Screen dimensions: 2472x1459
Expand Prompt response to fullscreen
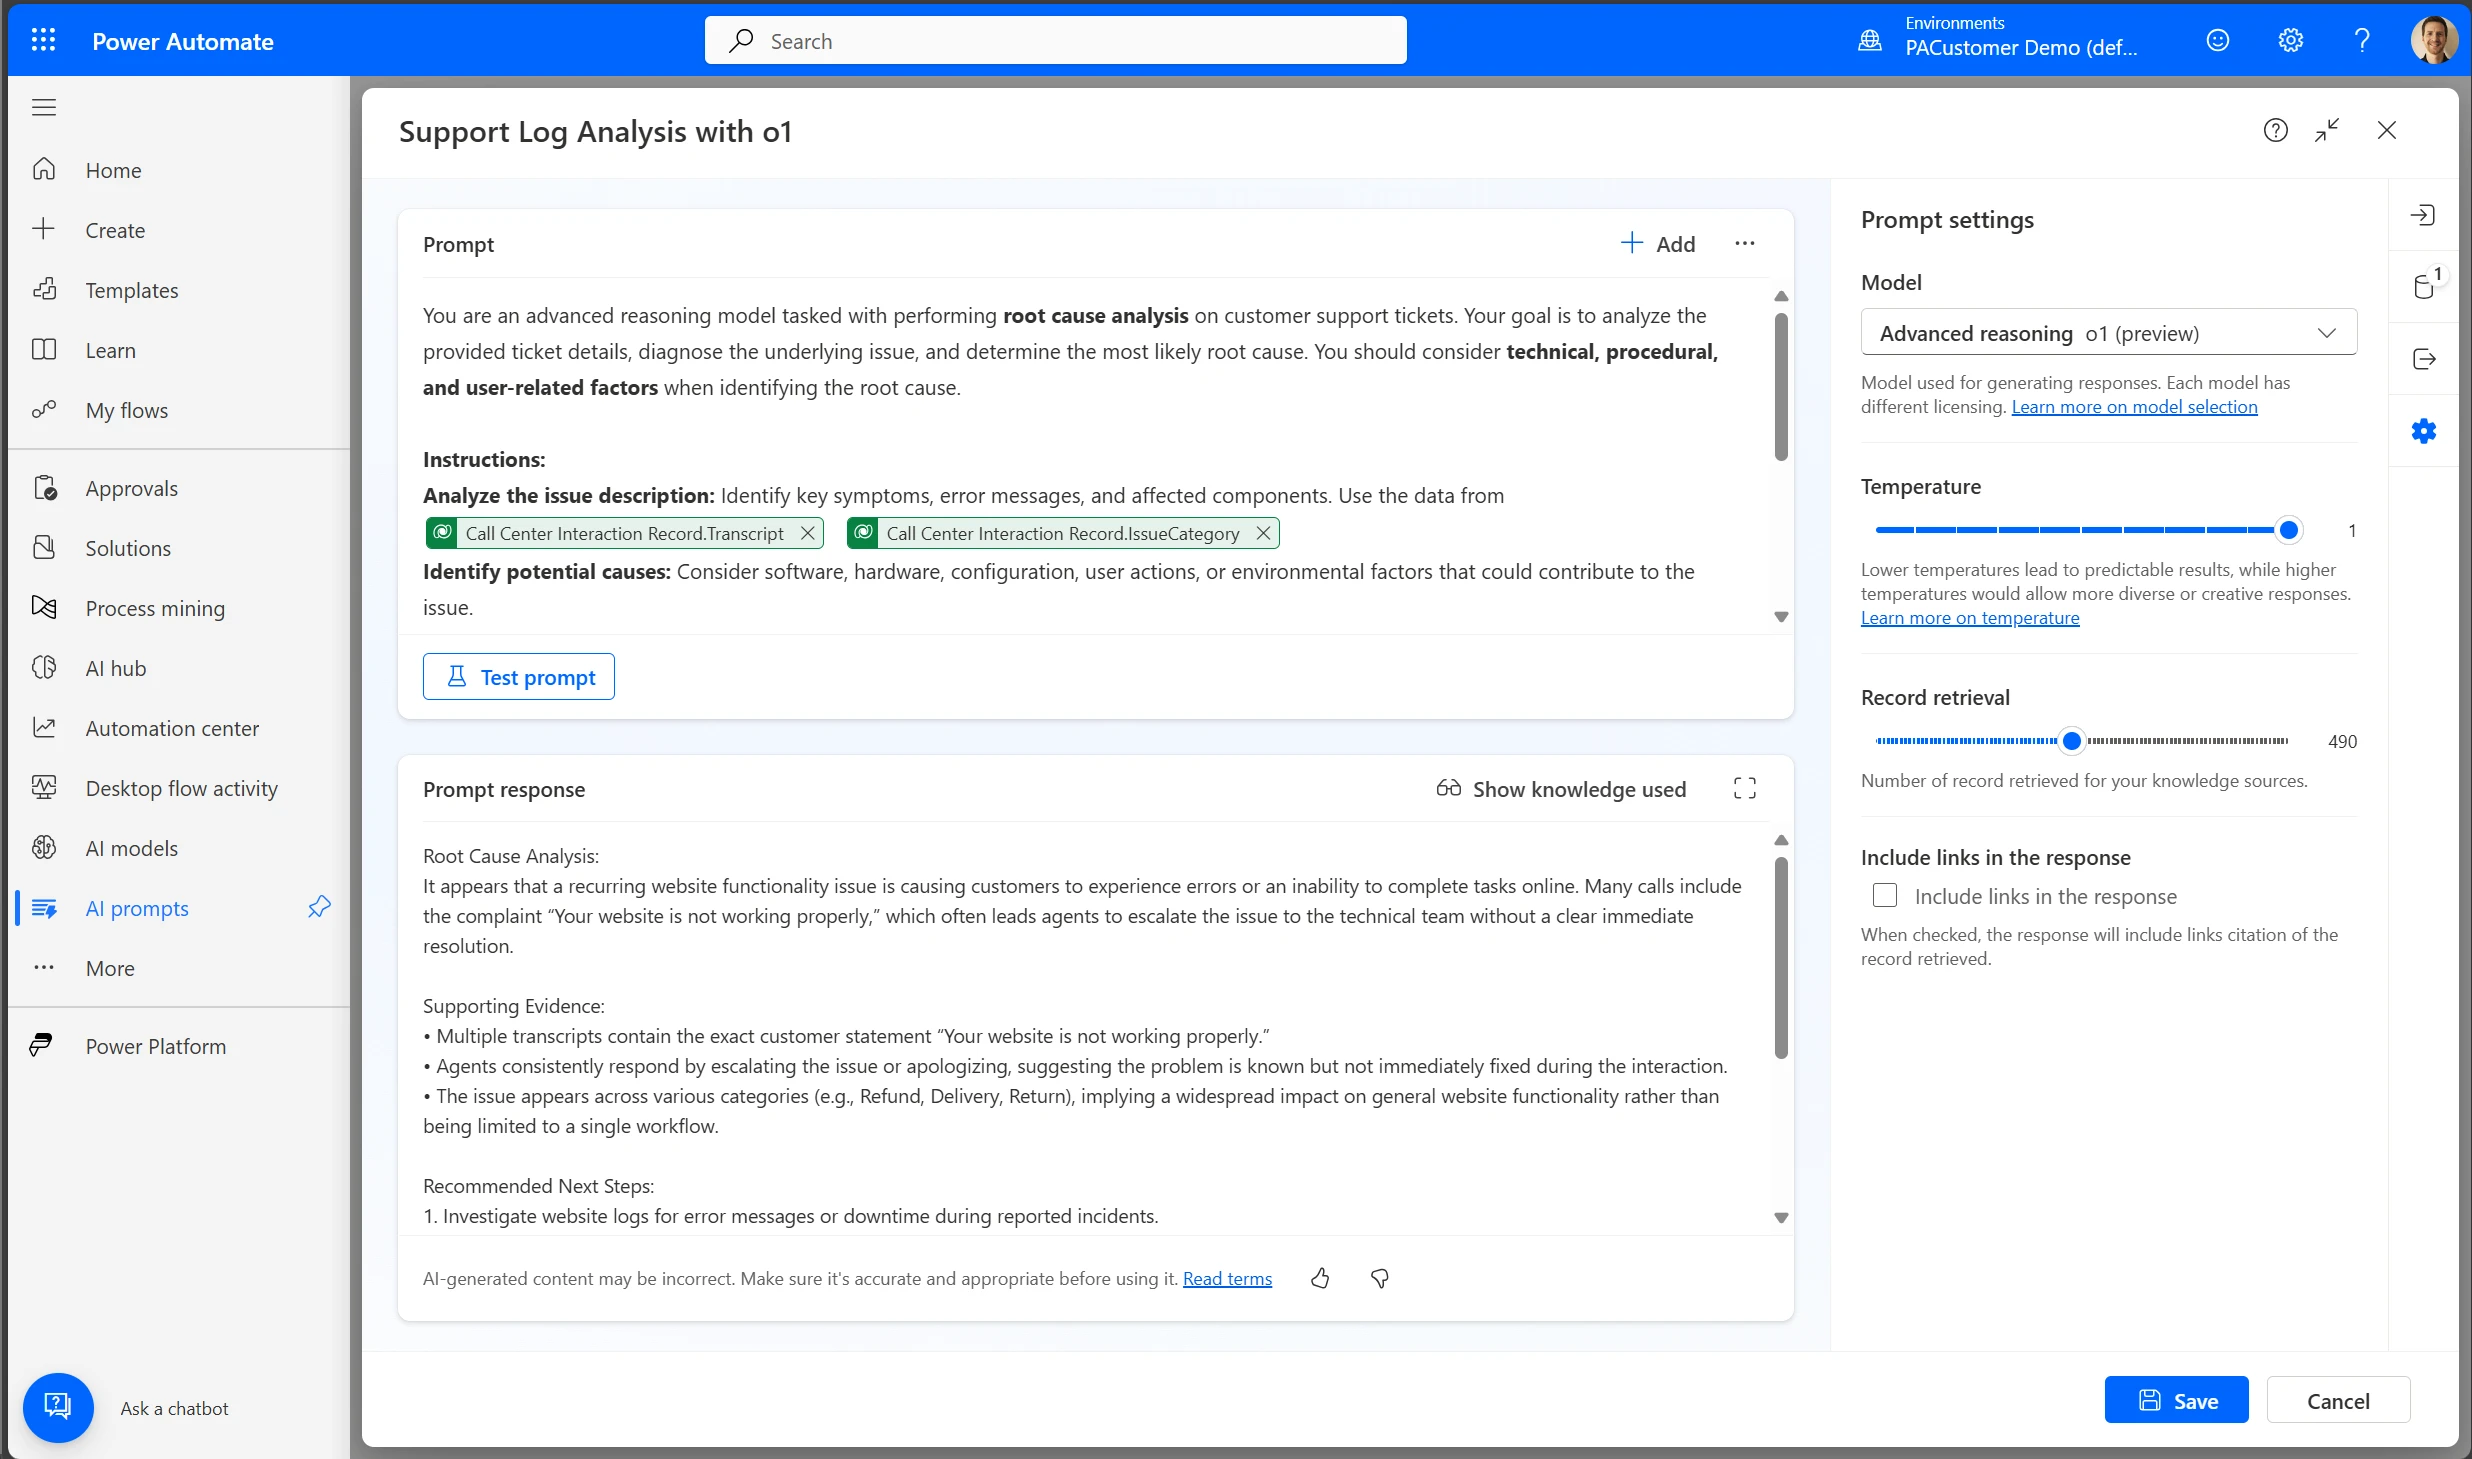1743,788
